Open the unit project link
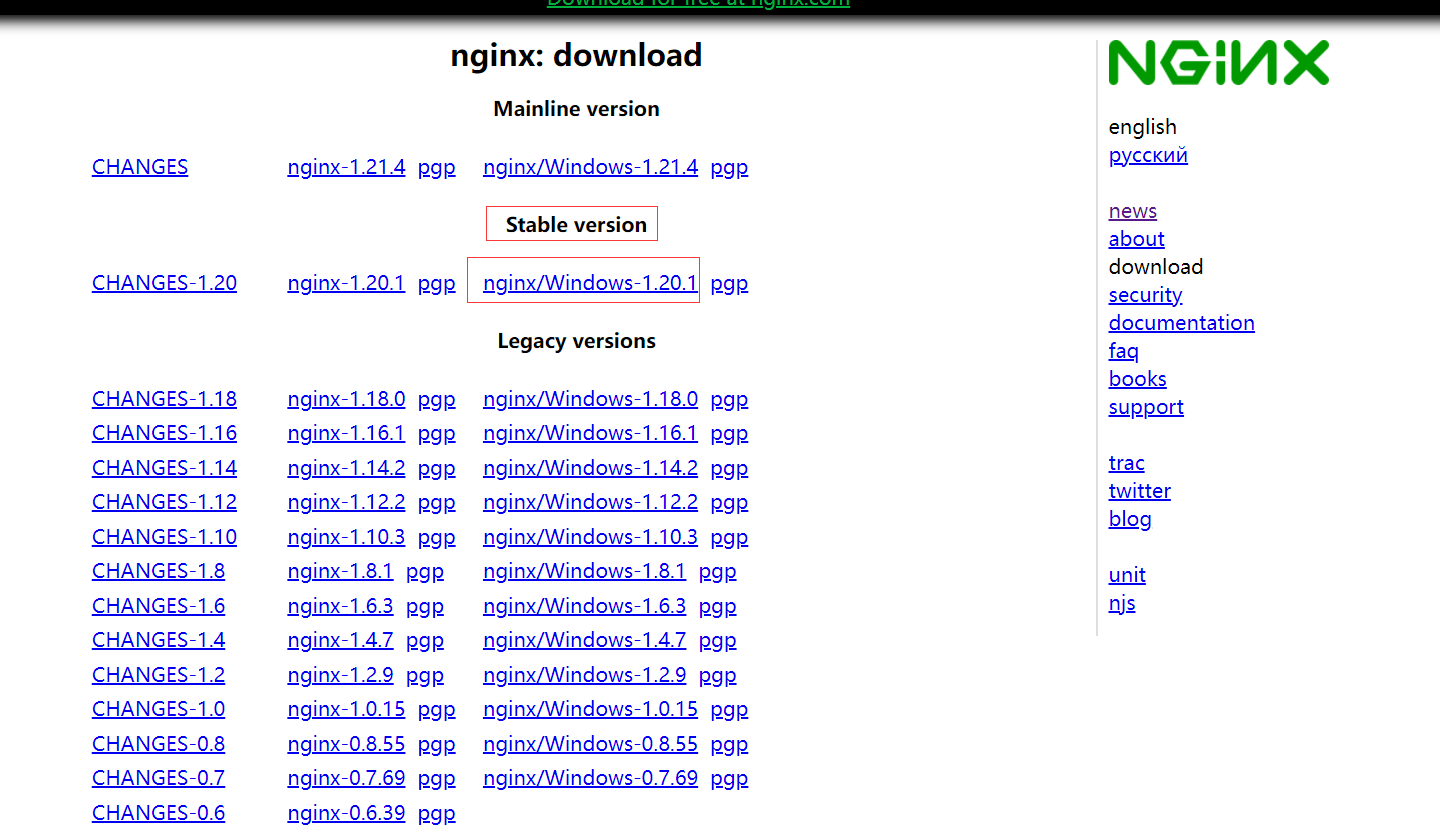Viewport: 1440px width, 837px height. pyautogui.click(x=1127, y=575)
